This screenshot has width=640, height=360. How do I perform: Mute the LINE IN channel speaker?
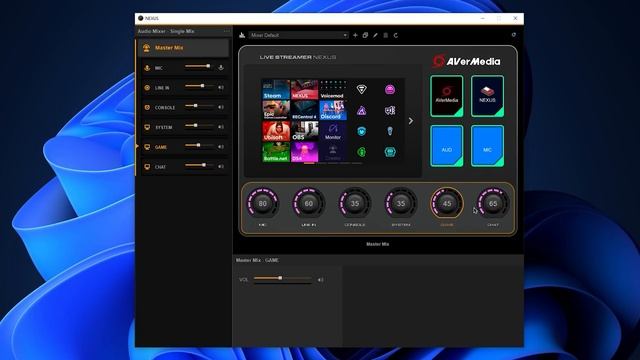pyautogui.click(x=221, y=87)
